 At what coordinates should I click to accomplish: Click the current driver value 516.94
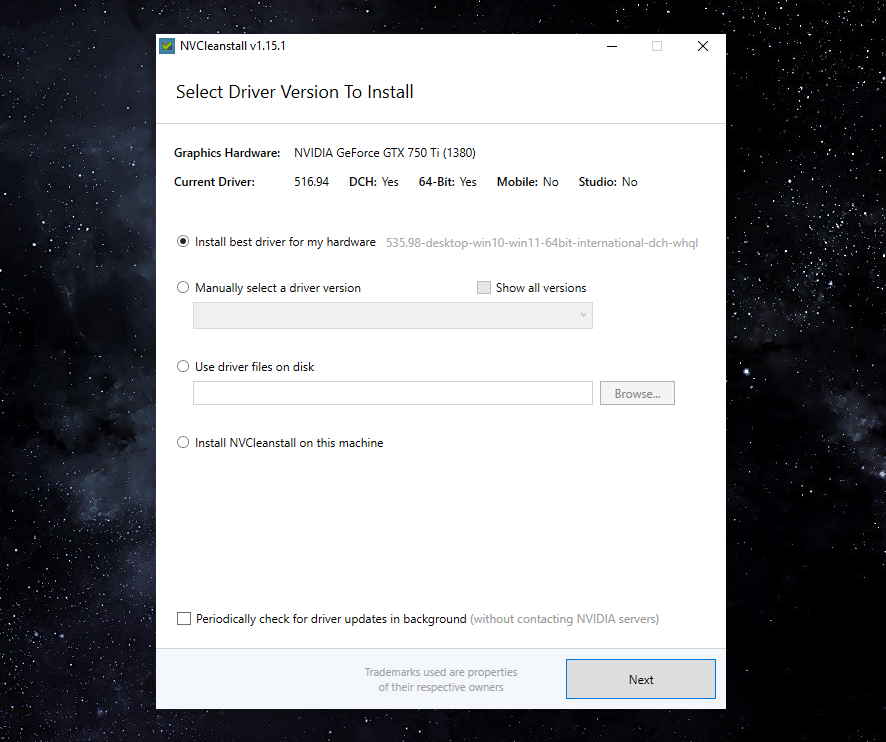[311, 182]
